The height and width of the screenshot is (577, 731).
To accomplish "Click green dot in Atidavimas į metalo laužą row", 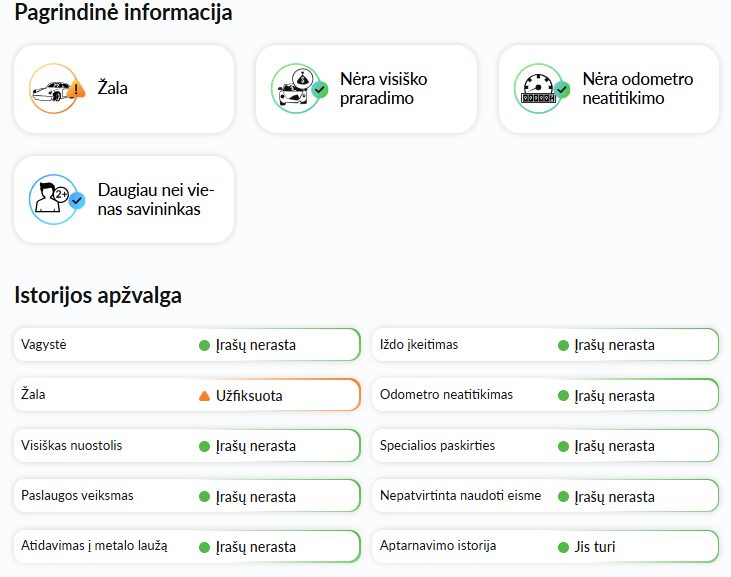I will click(204, 547).
